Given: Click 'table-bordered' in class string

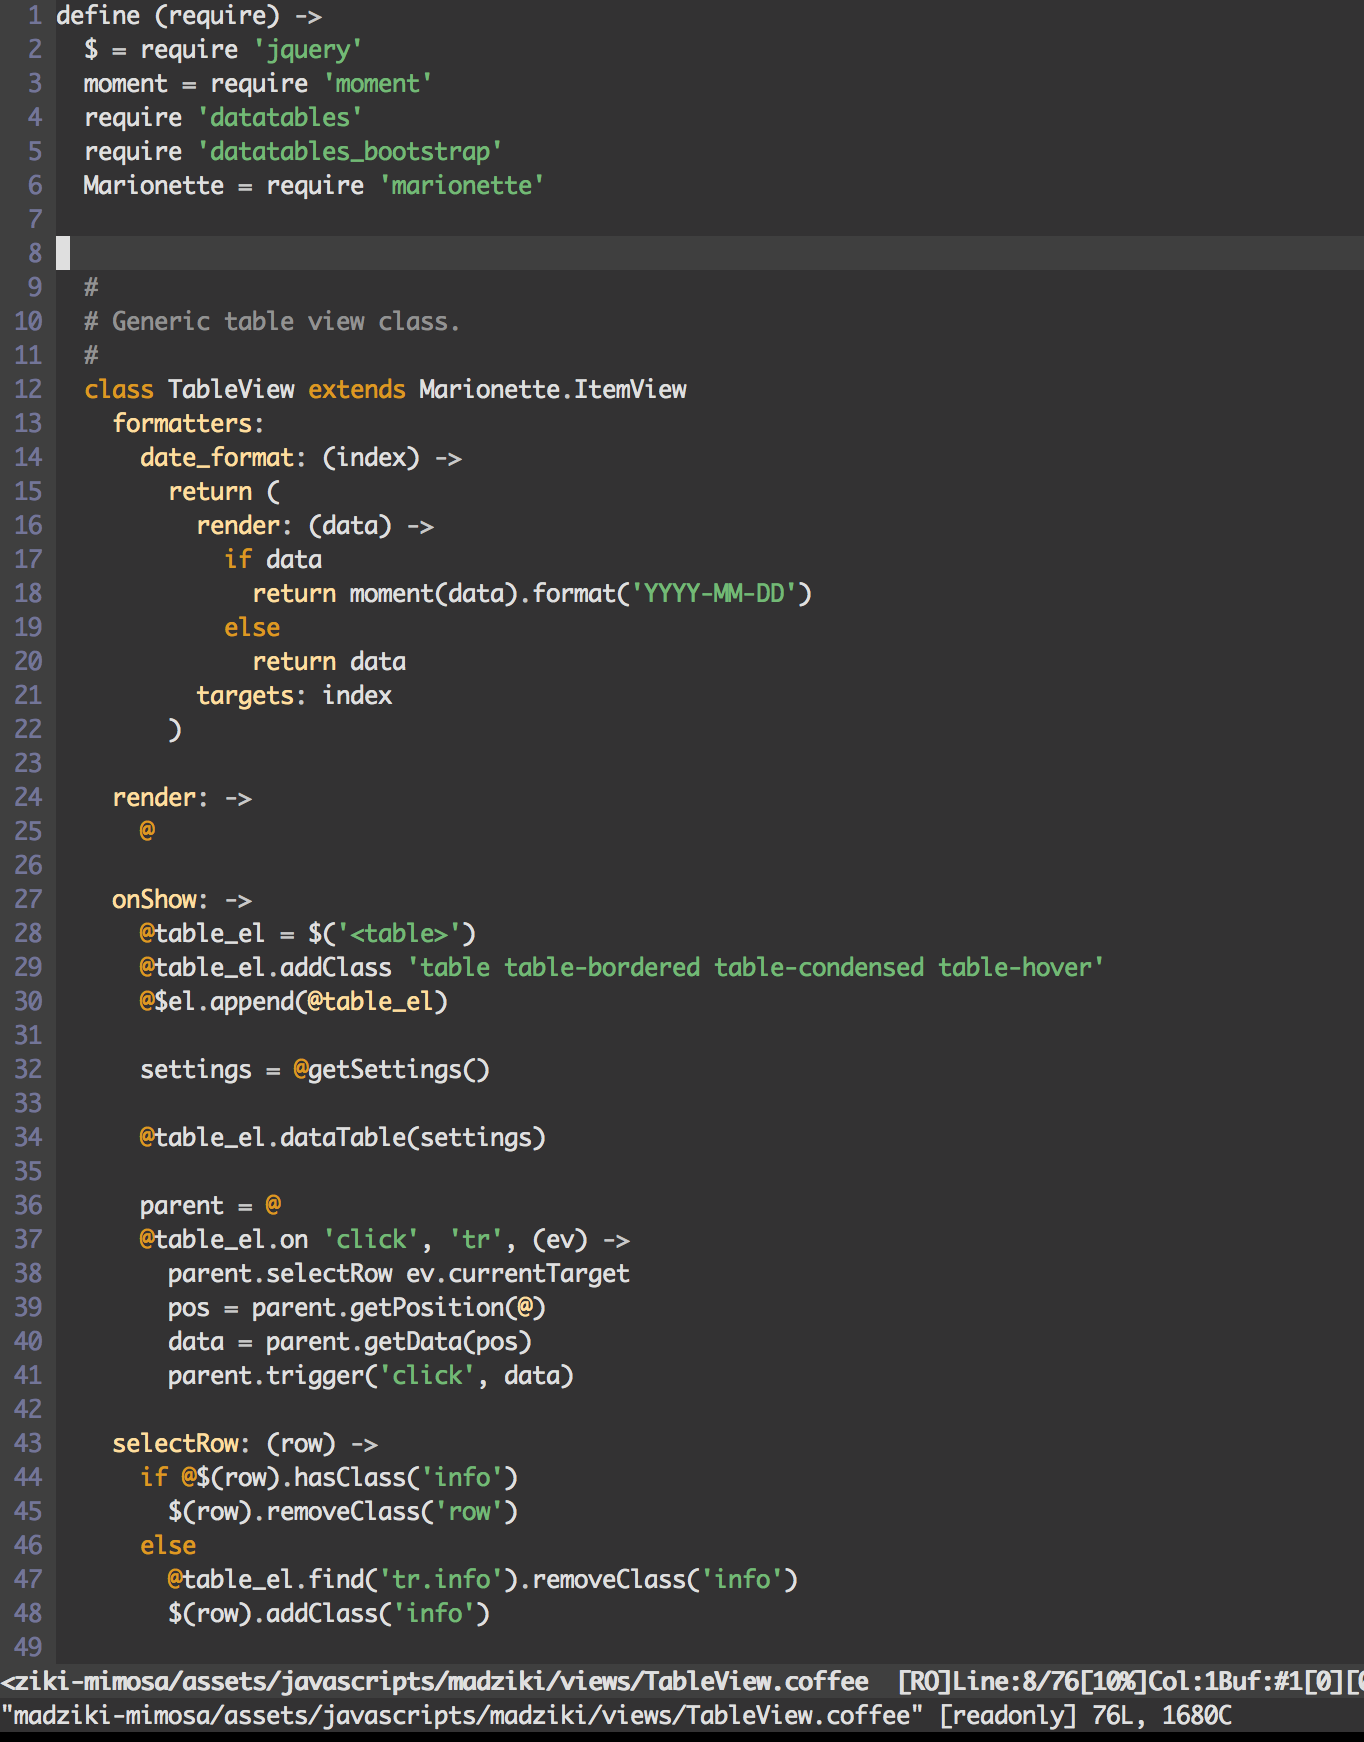Looking at the screenshot, I should (x=602, y=968).
